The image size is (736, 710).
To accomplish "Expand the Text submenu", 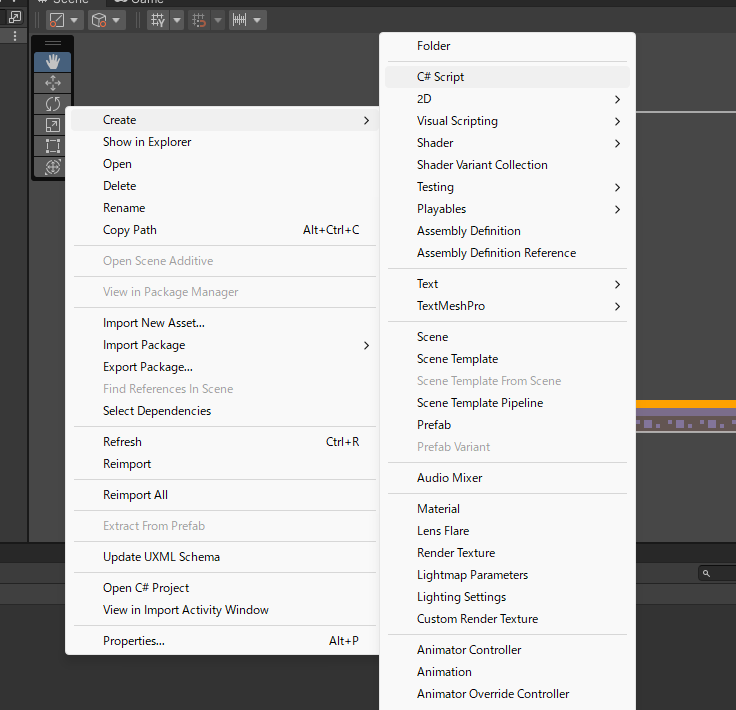I will coord(507,284).
